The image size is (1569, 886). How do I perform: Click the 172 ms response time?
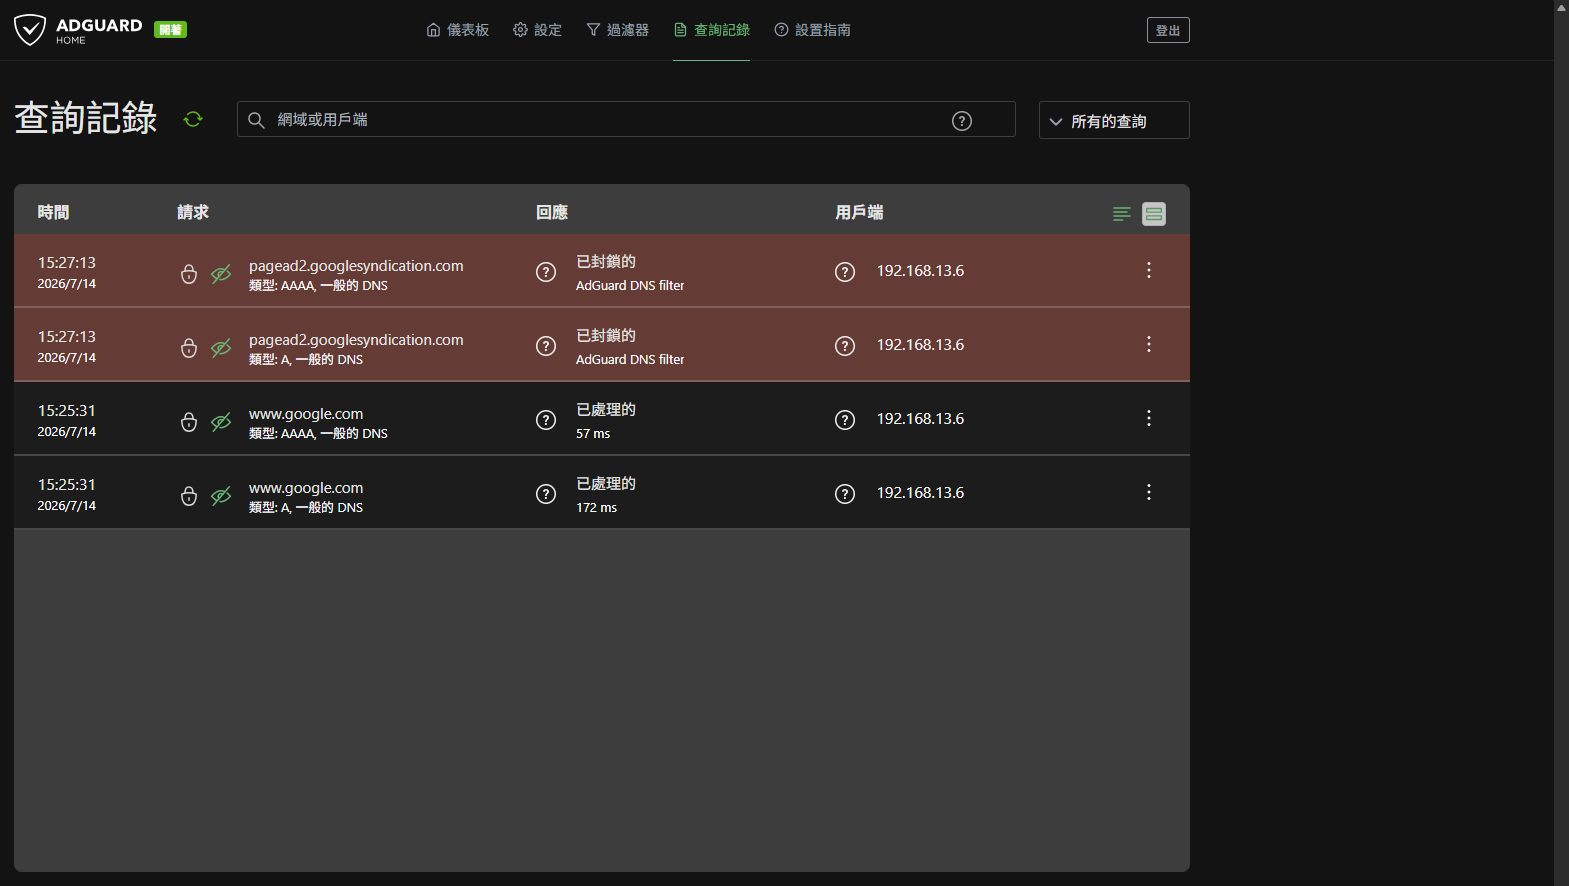596,508
